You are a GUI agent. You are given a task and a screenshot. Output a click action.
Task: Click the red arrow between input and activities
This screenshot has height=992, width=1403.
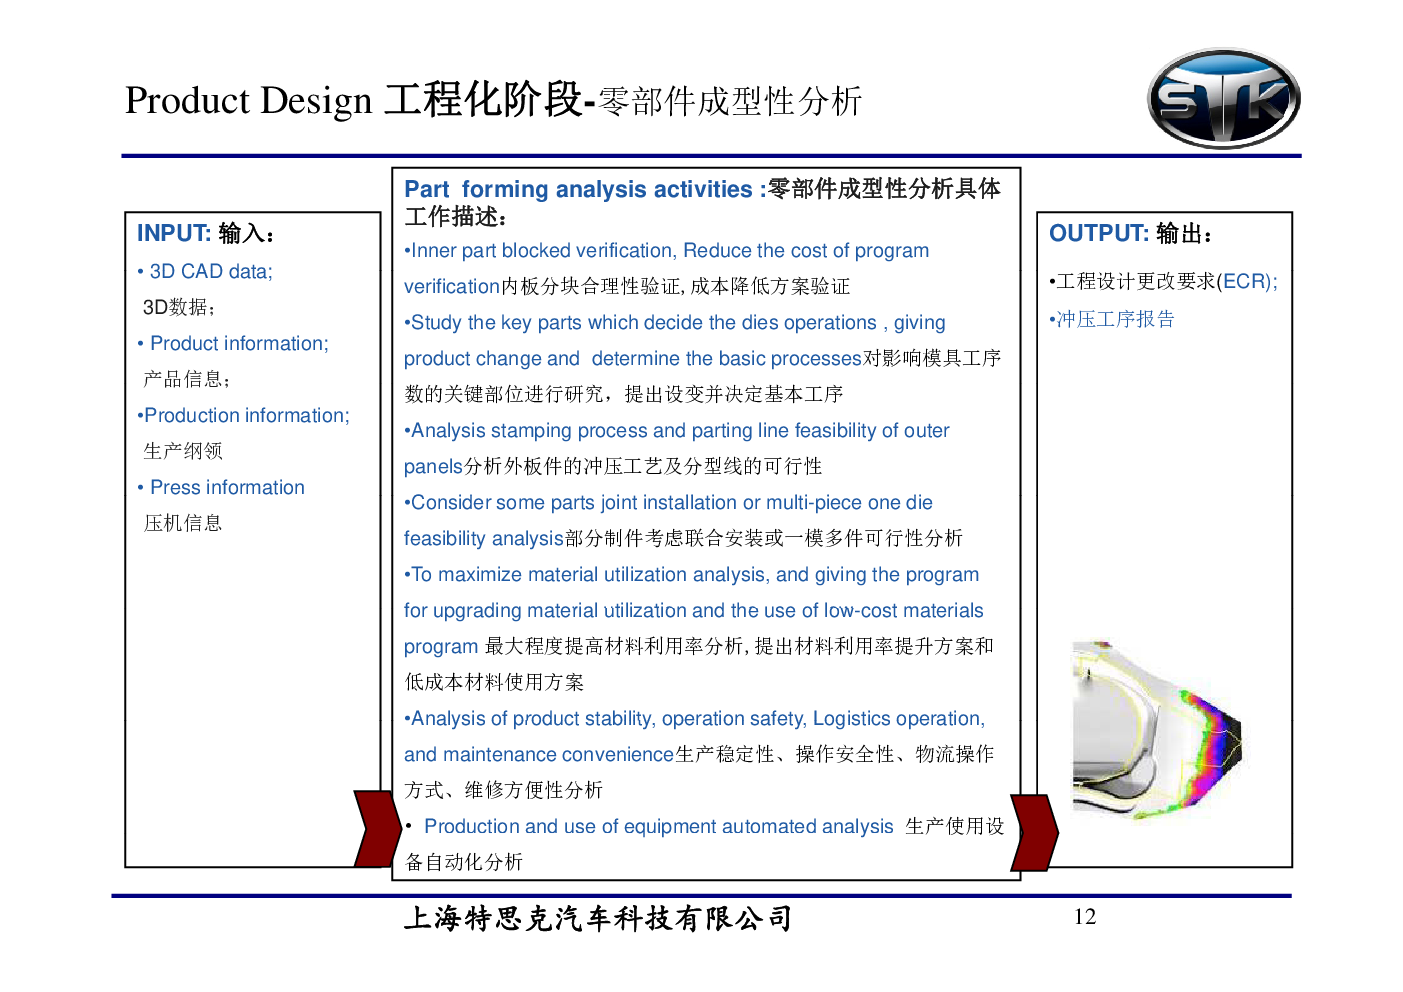(377, 828)
